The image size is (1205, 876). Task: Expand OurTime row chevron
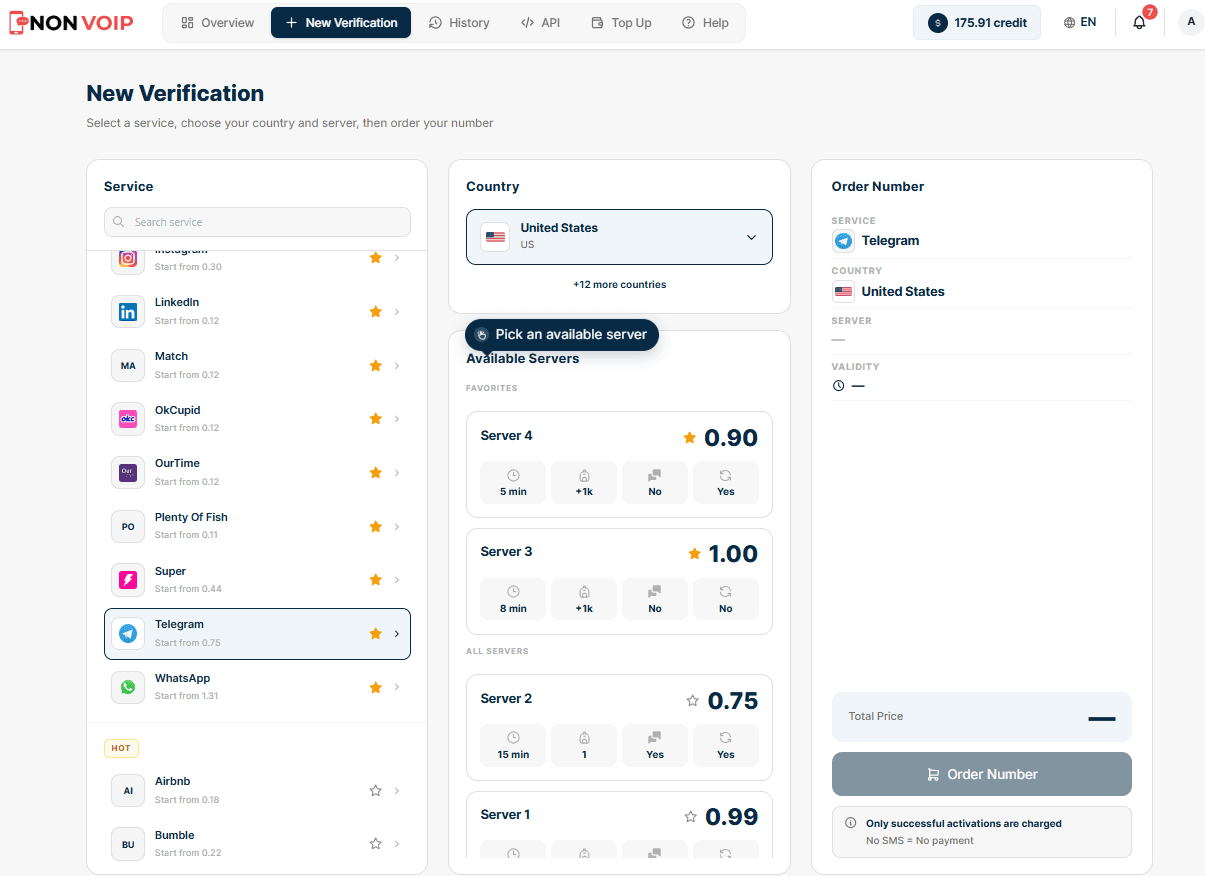coord(397,472)
